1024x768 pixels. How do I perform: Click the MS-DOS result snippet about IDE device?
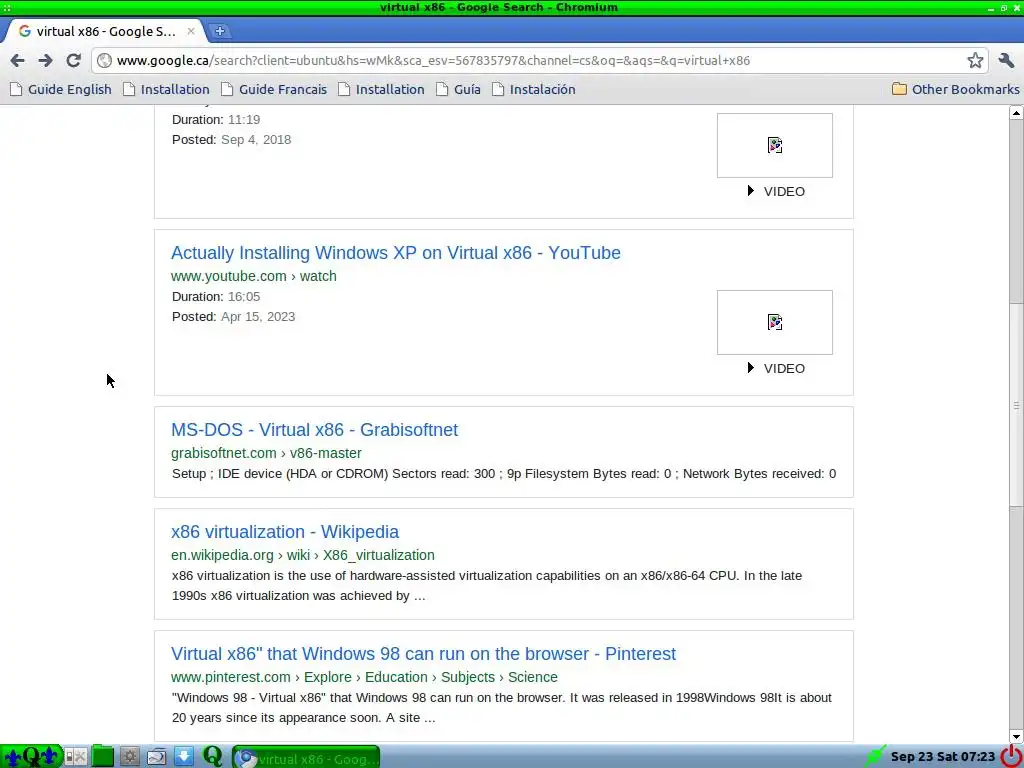pyautogui.click(x=504, y=473)
